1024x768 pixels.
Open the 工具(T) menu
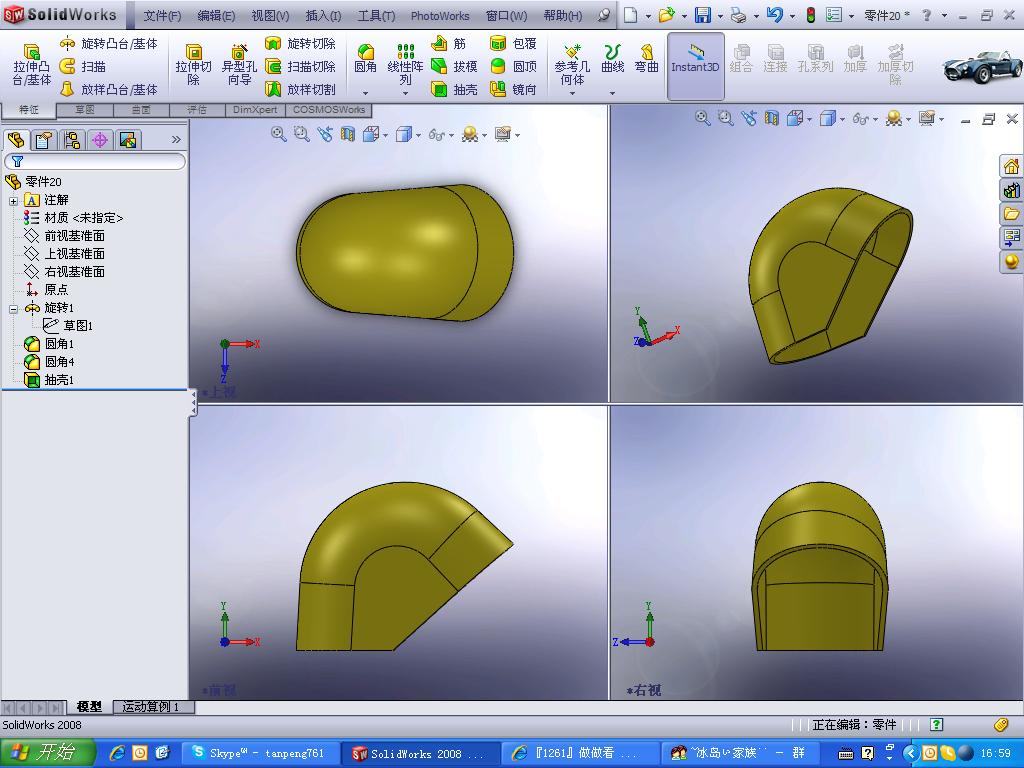[x=376, y=16]
